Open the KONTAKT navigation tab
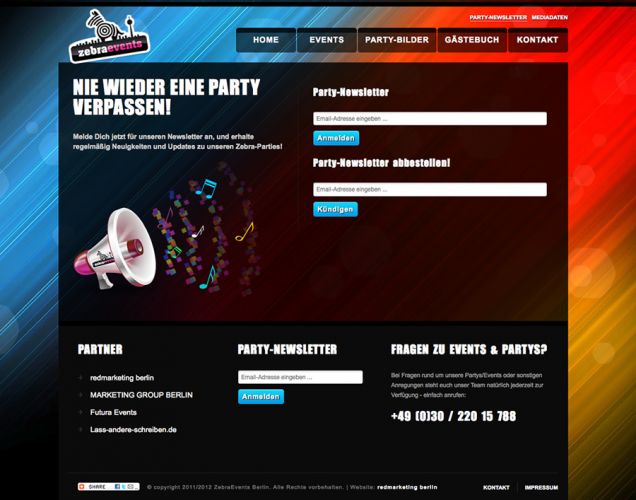 (x=537, y=40)
